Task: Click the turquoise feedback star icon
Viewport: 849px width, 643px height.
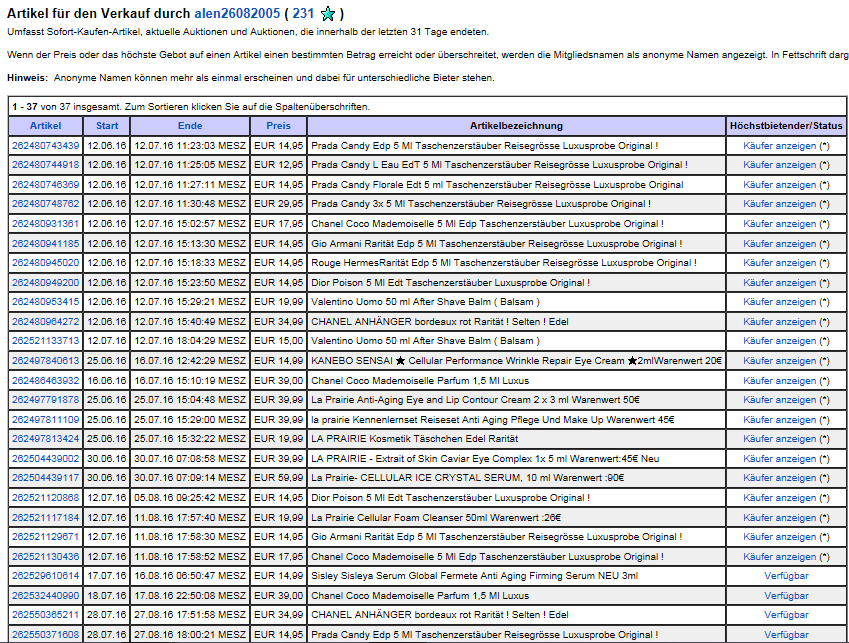Action: (328, 14)
